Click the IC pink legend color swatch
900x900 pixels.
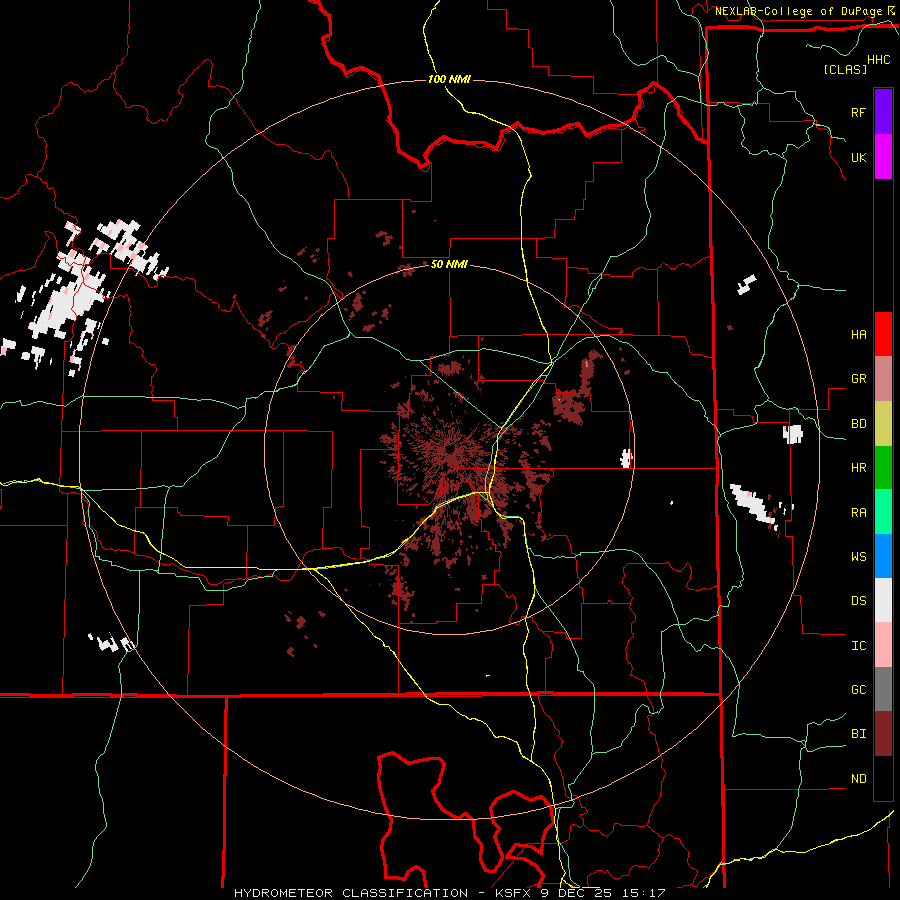click(x=883, y=645)
